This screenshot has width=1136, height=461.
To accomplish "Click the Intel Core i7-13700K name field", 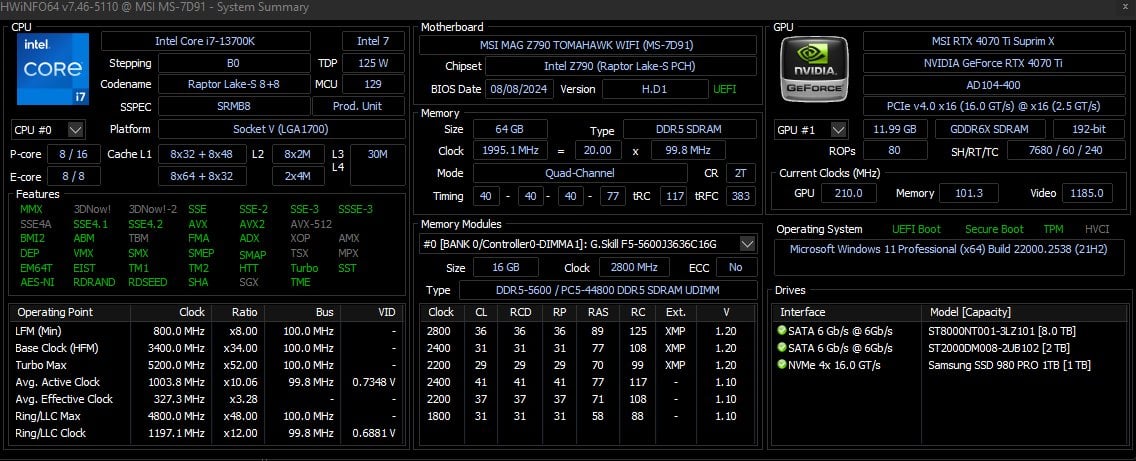I will [x=206, y=41].
